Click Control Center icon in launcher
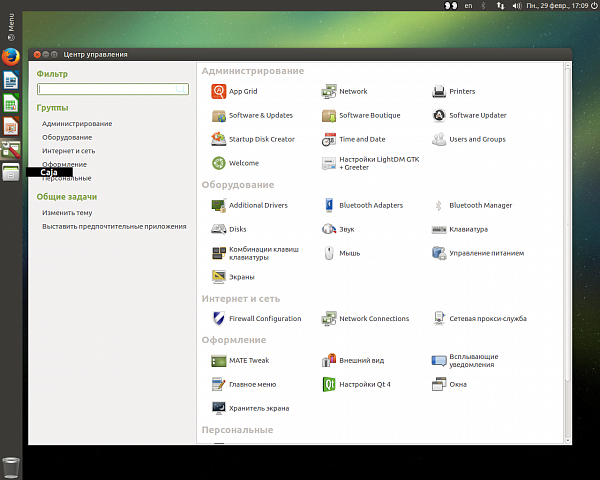The image size is (600, 480). (x=11, y=150)
